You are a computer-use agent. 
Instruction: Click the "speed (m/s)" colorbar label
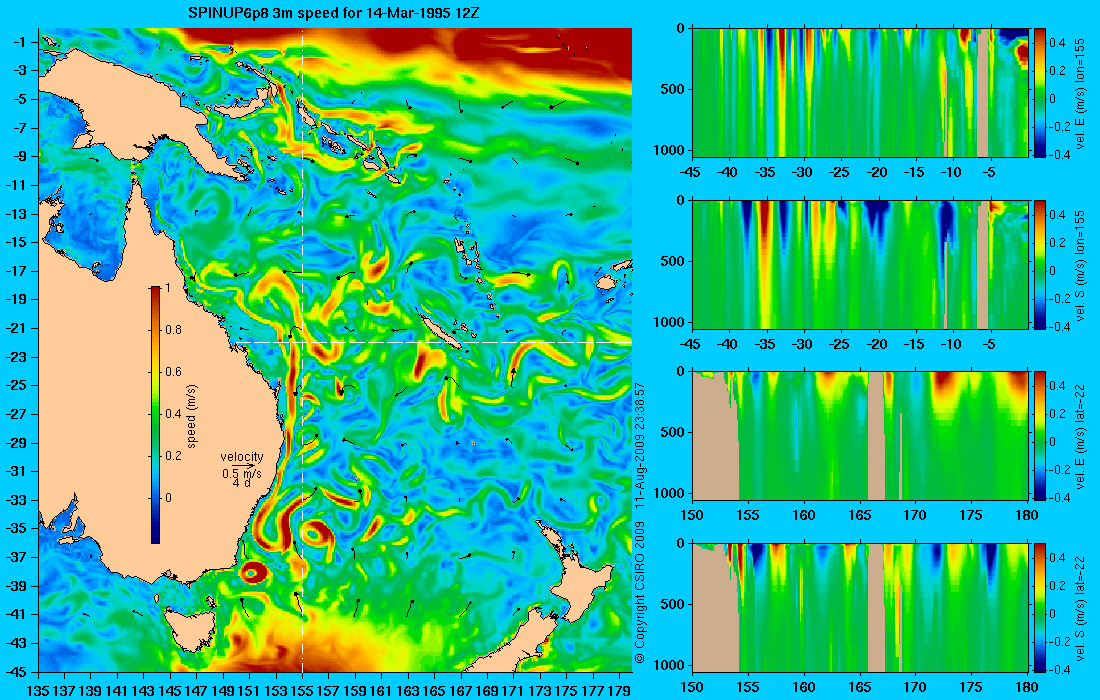[x=192, y=416]
